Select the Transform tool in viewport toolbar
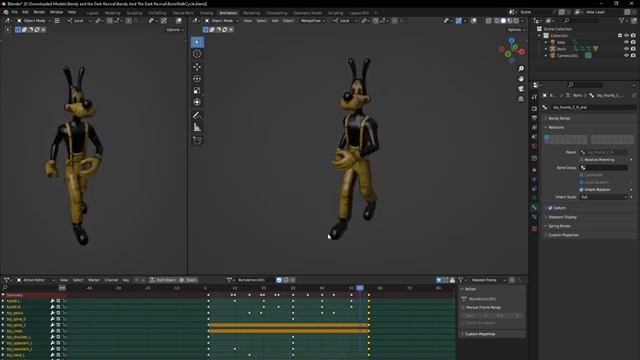 [x=197, y=102]
